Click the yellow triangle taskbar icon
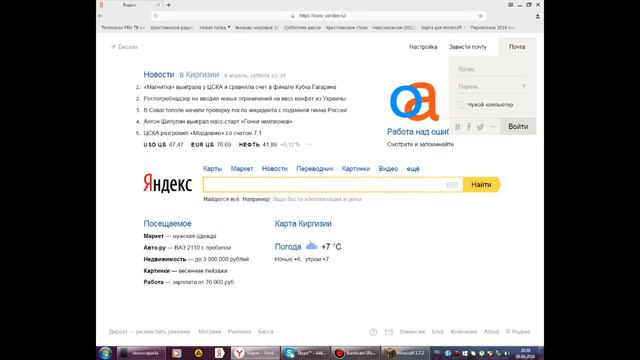This screenshot has width=640, height=360. click(198, 353)
